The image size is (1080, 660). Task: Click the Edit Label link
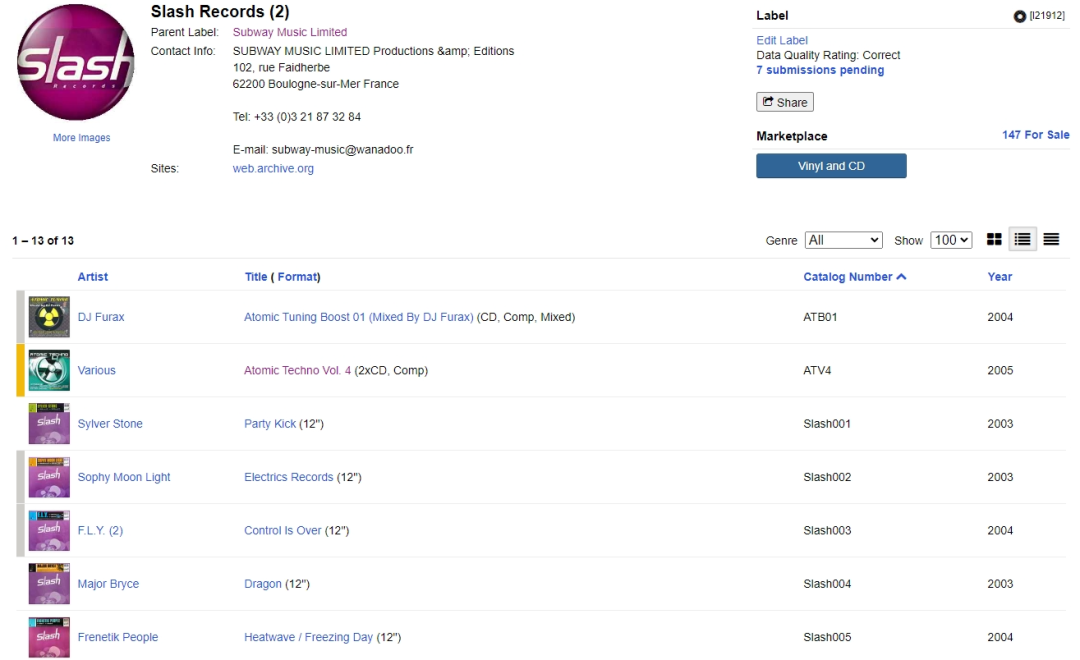coord(782,40)
